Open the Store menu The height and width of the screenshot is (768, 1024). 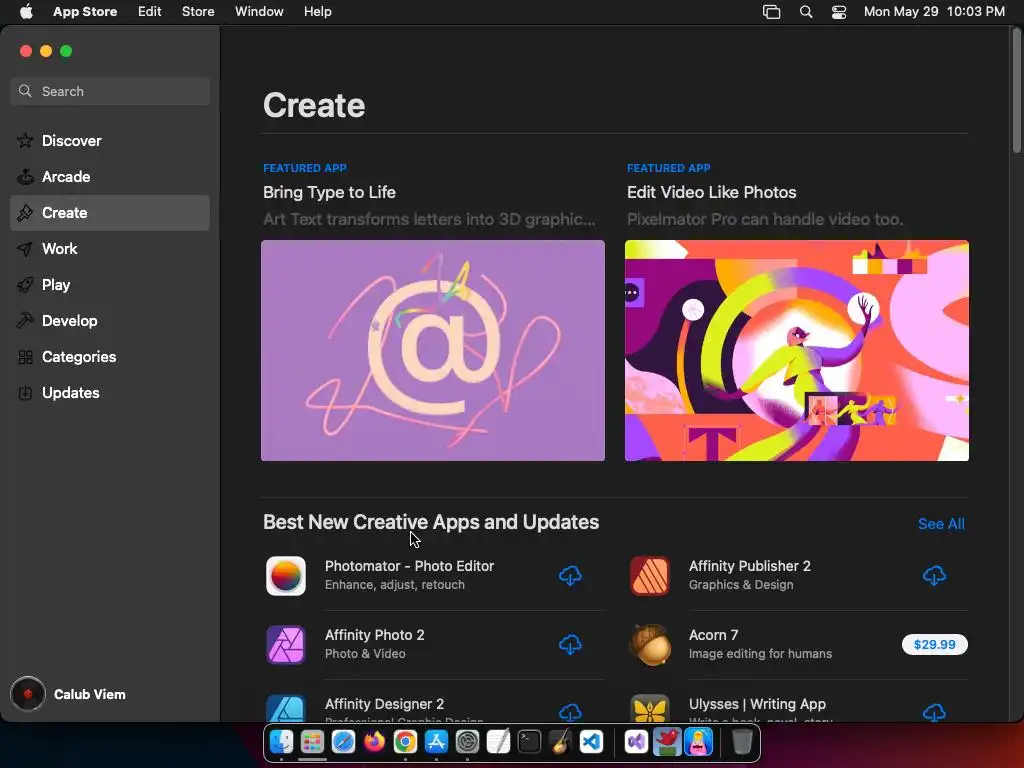pyautogui.click(x=198, y=12)
